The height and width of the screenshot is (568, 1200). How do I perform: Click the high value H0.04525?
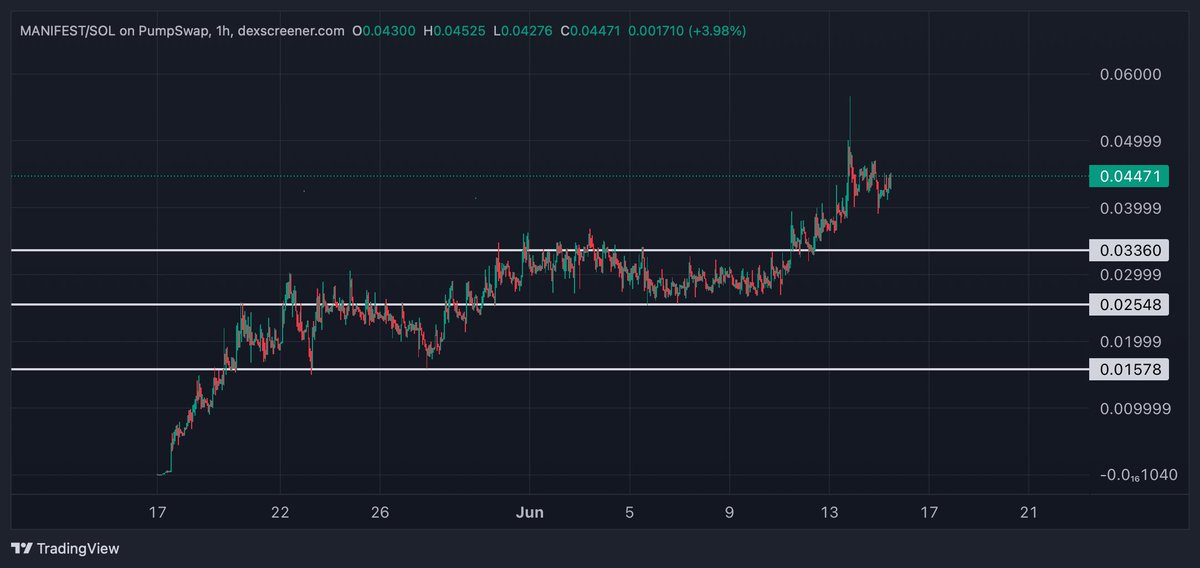tap(455, 32)
